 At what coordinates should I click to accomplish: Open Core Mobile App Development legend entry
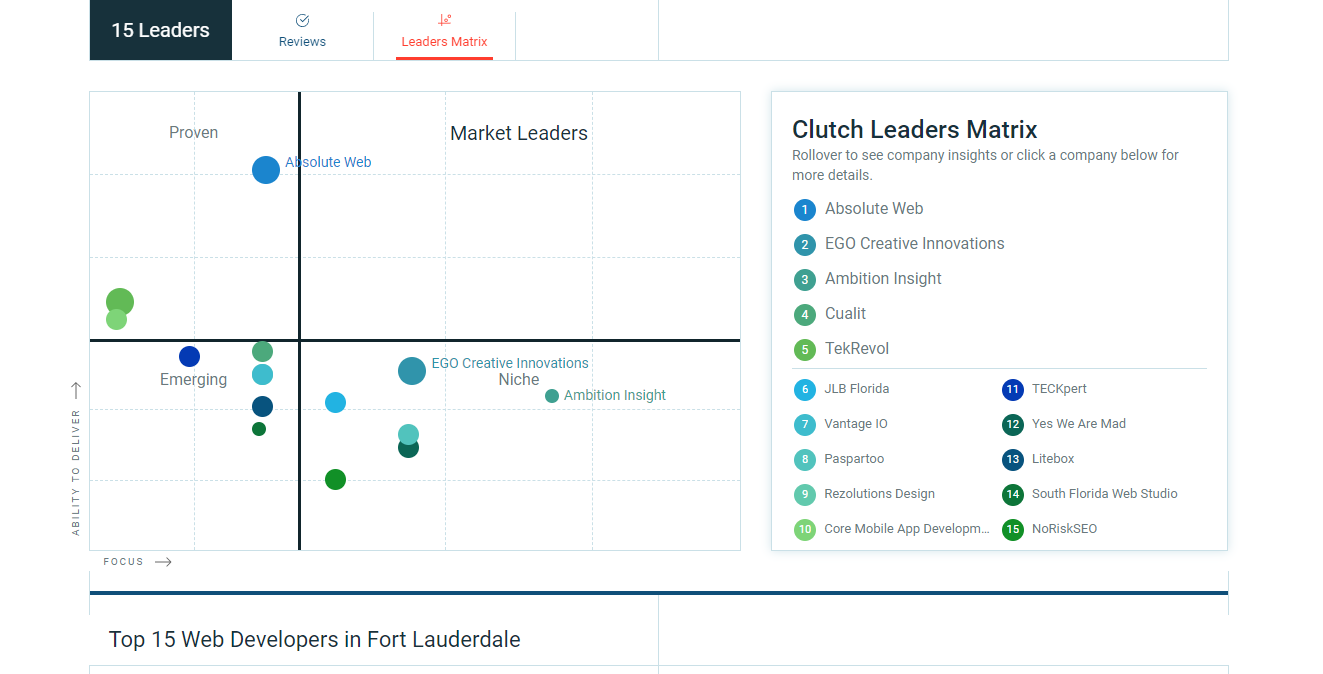pos(907,529)
